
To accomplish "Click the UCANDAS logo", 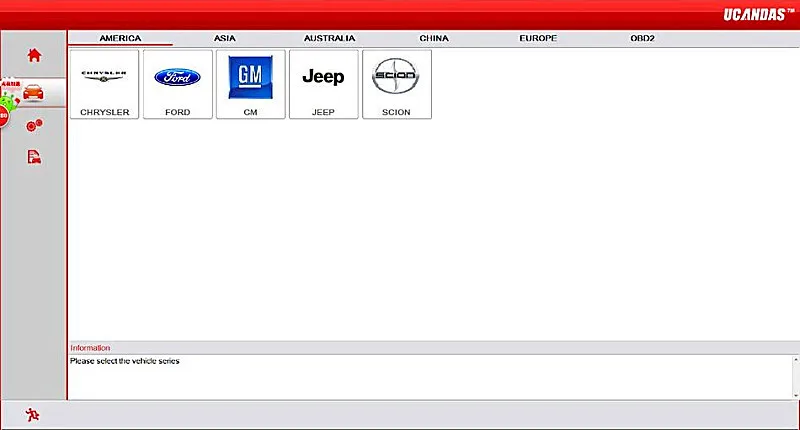I will 758,14.
